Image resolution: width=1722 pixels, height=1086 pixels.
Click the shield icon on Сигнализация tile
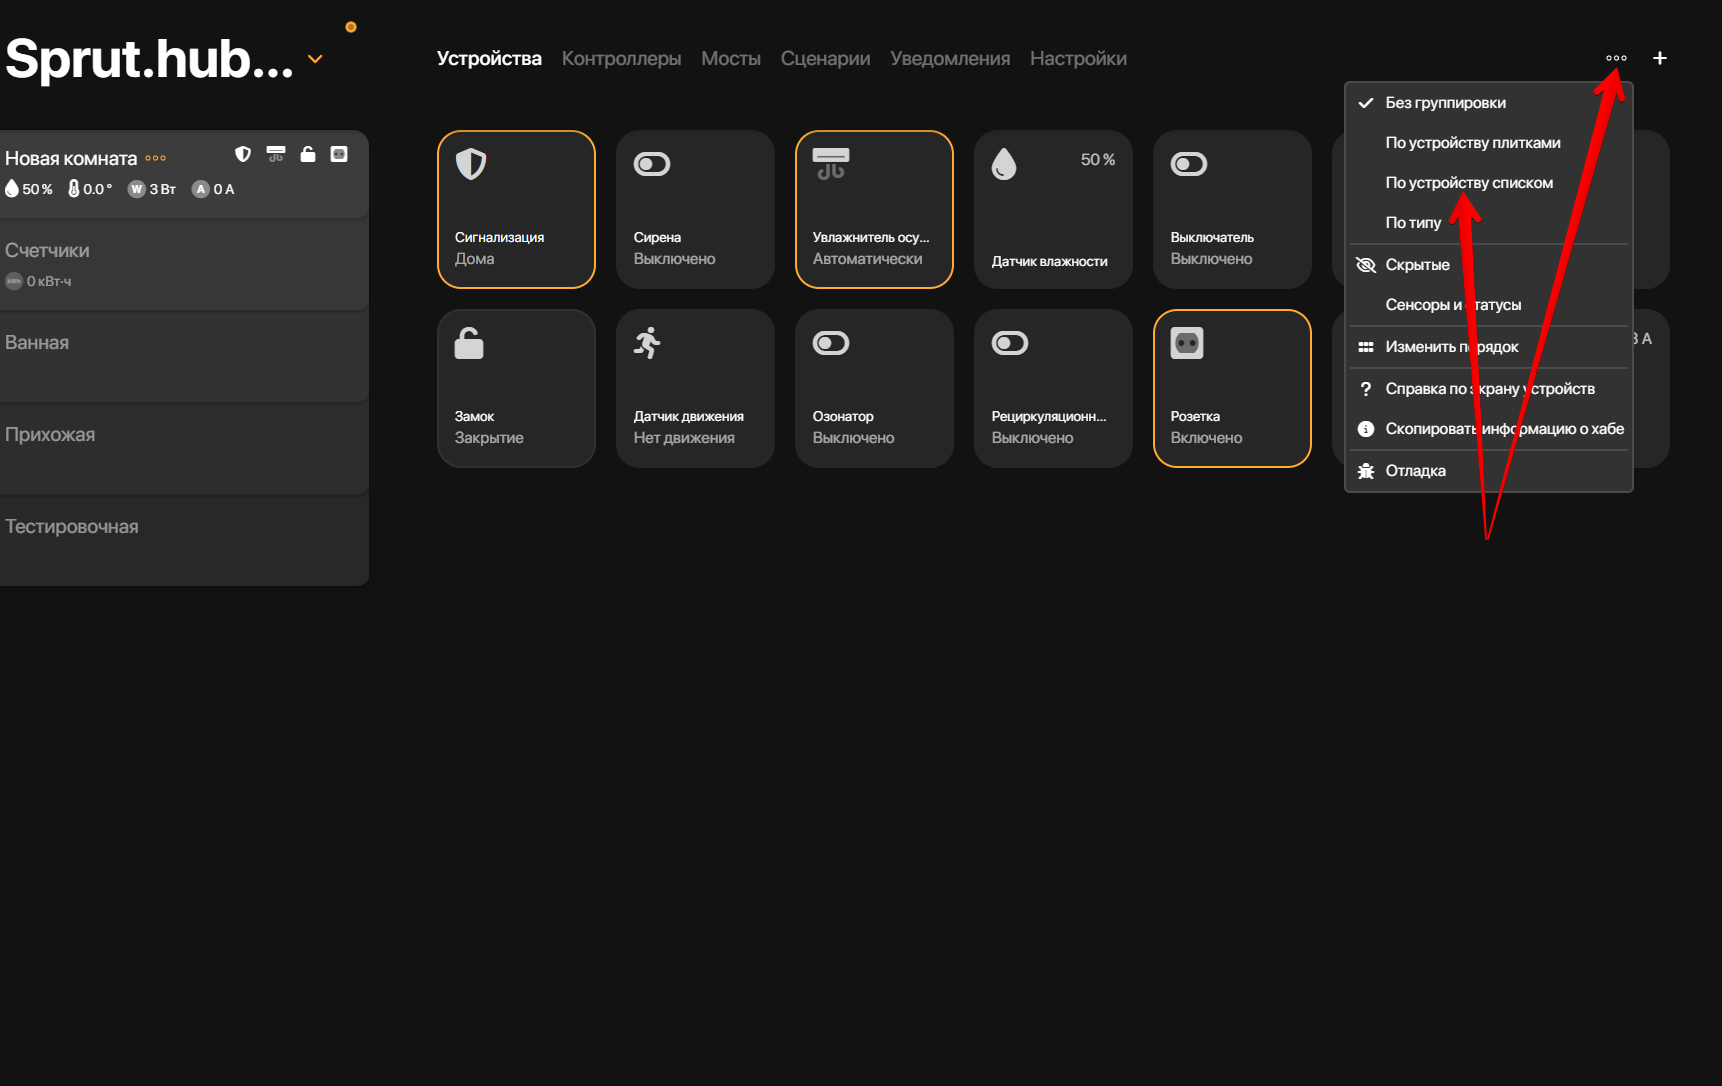pyautogui.click(x=471, y=164)
